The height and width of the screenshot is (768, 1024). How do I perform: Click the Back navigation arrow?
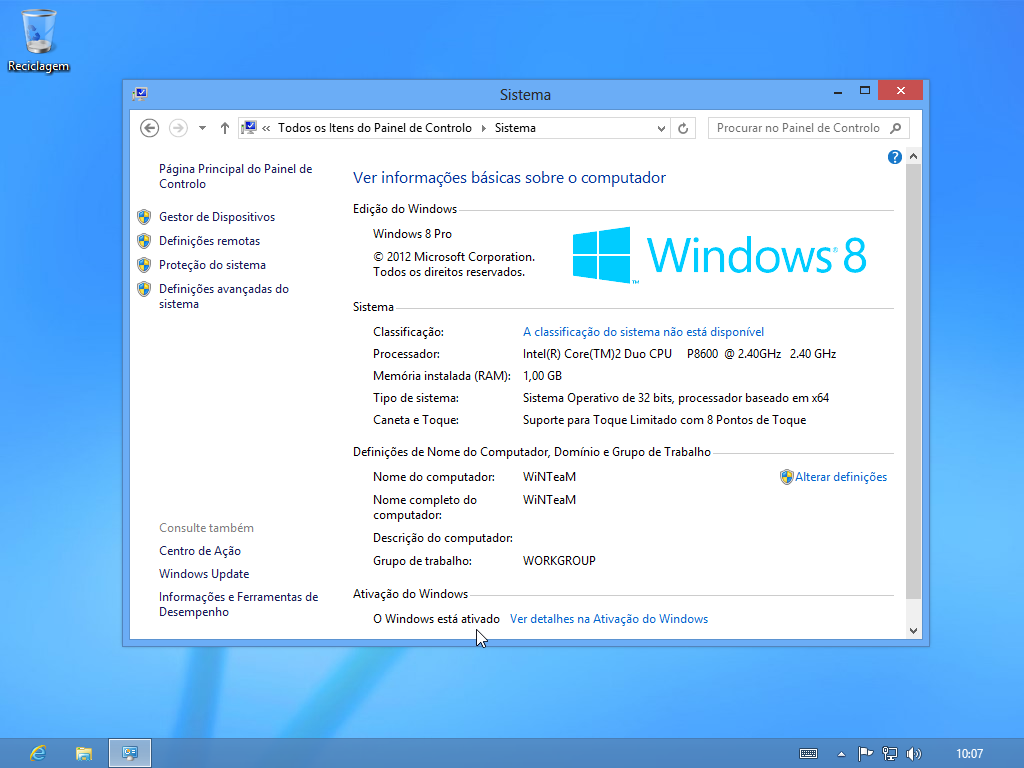point(150,128)
